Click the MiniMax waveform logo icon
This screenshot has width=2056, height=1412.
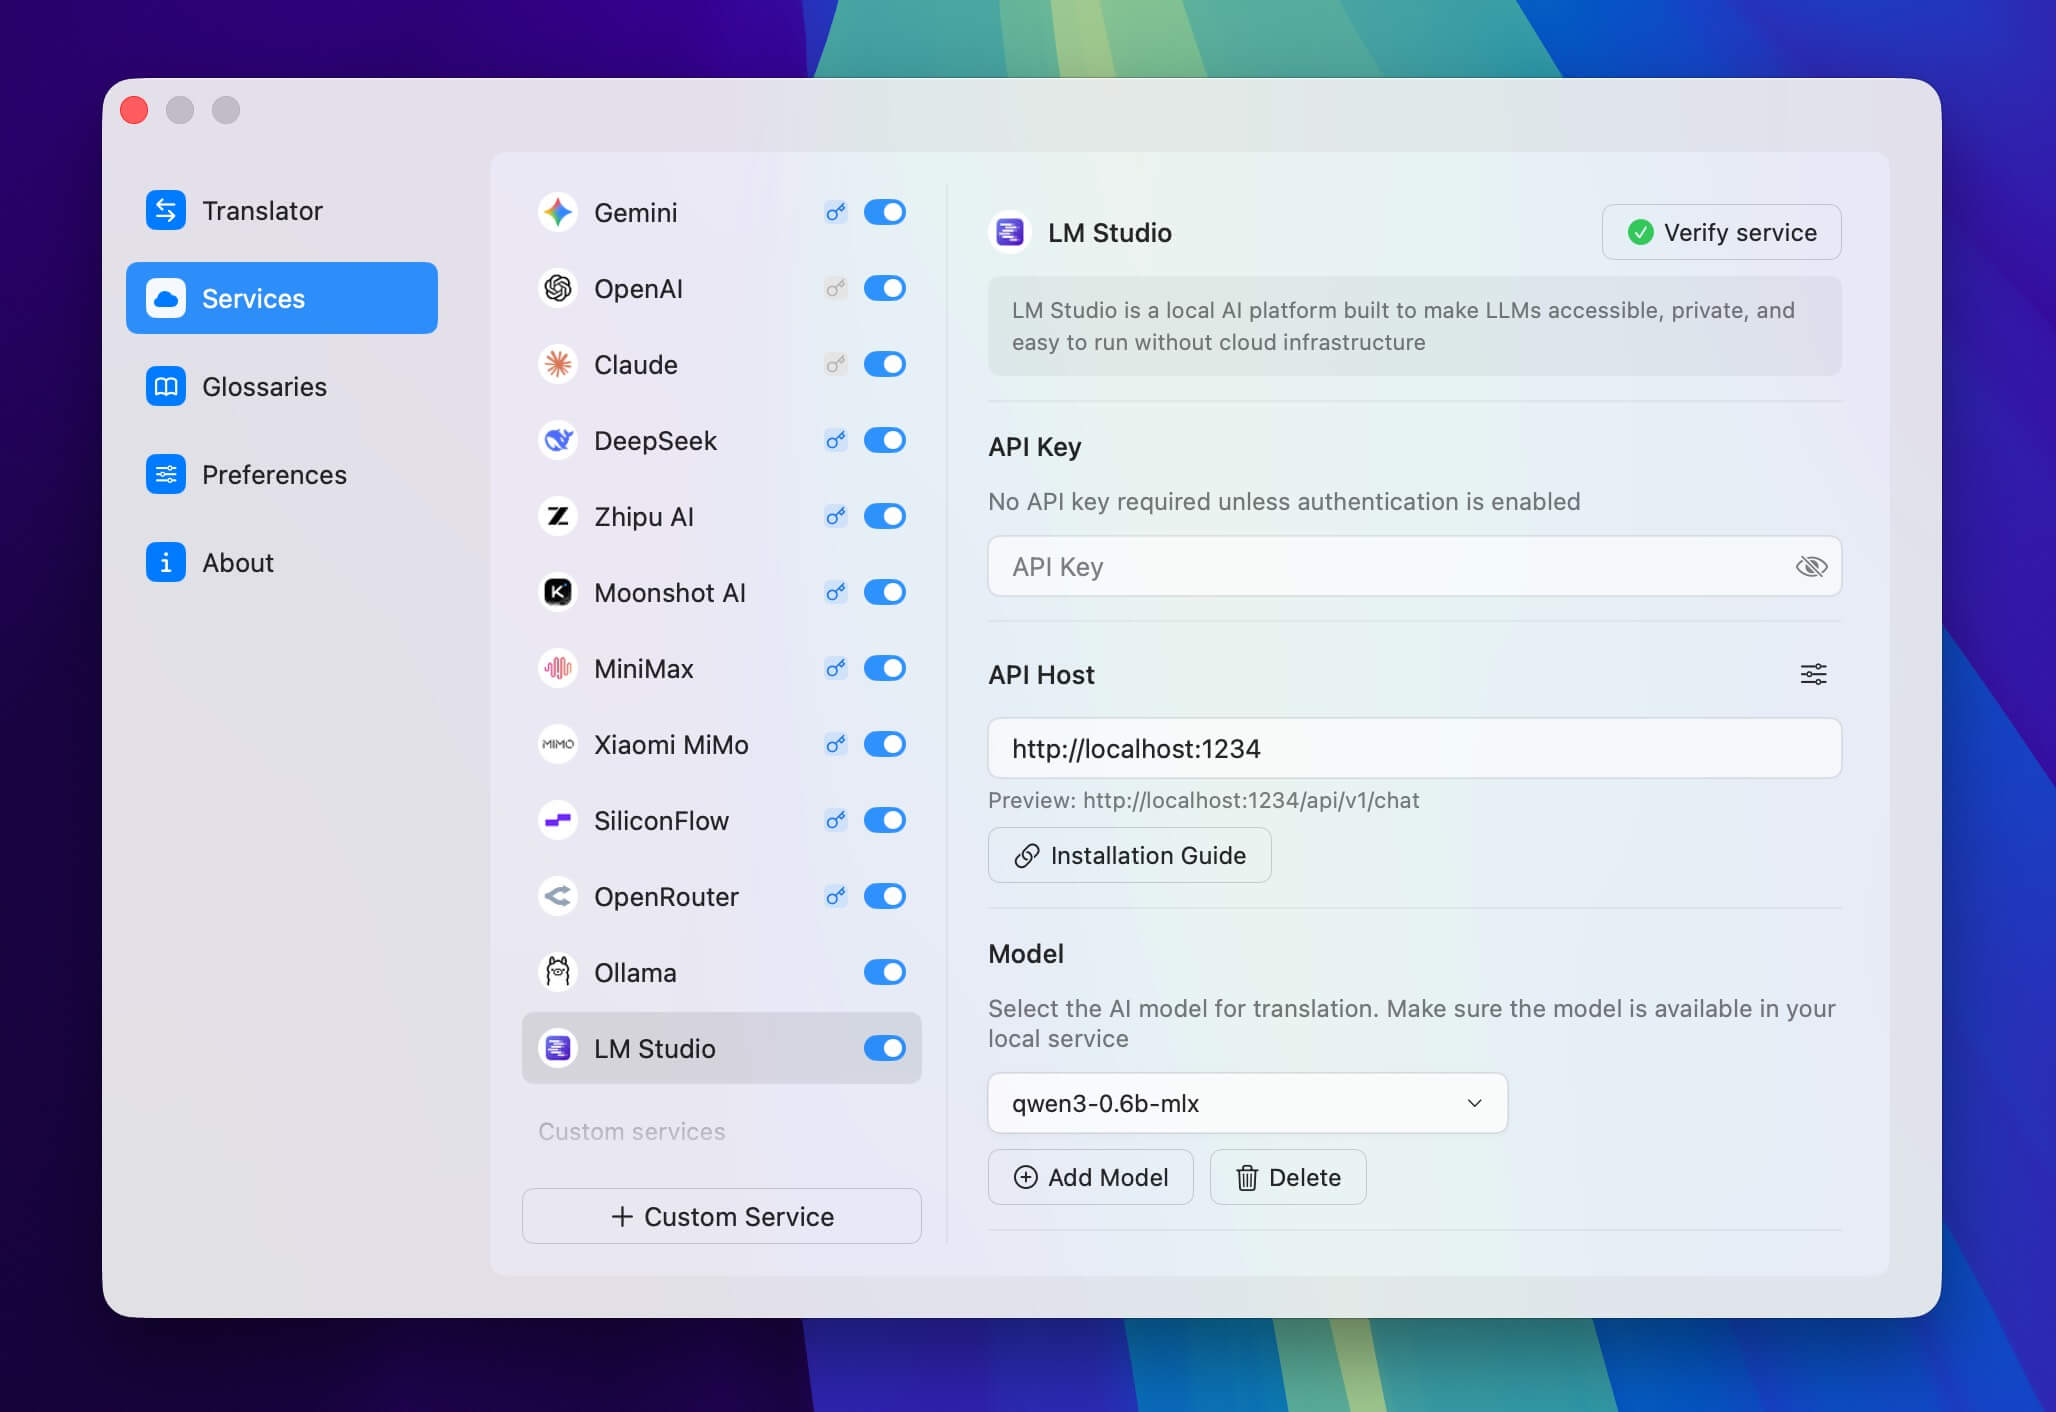[x=558, y=668]
